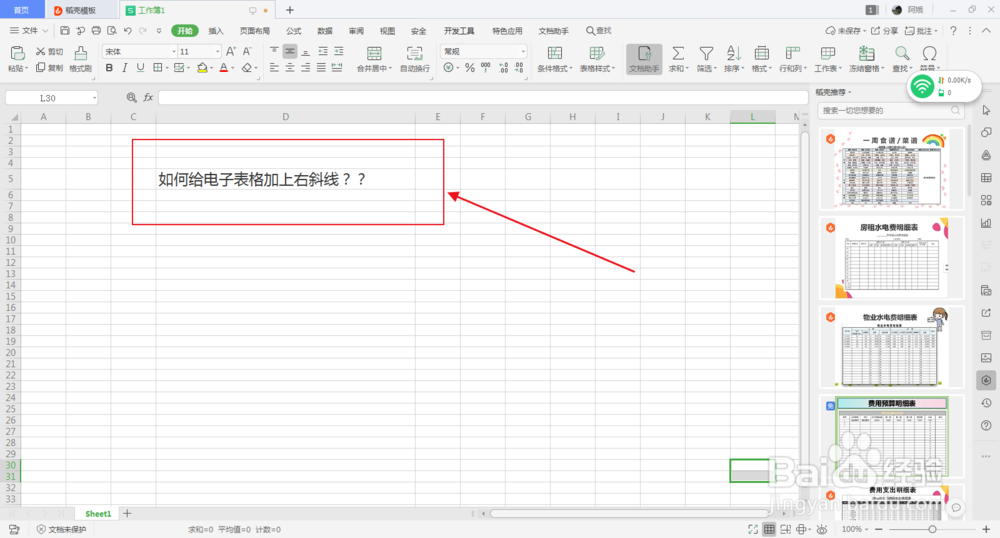Click the 分享 Share button
The width and height of the screenshot is (1000, 538).
[885, 31]
